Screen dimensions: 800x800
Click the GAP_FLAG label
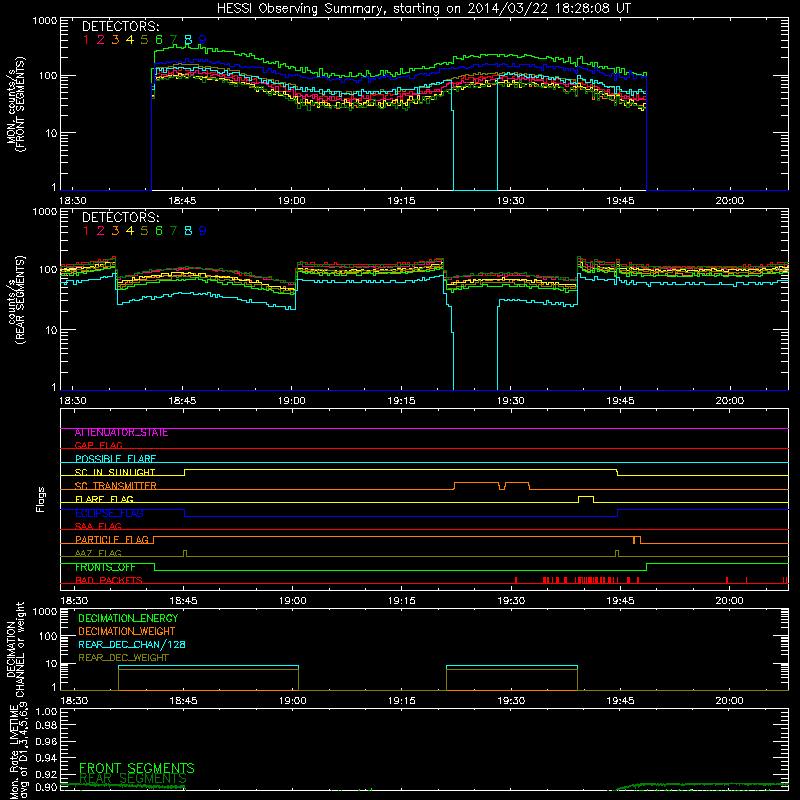click(98, 445)
